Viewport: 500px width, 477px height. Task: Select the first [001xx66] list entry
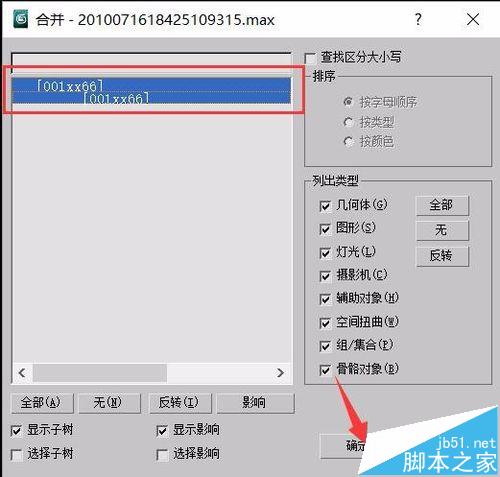tap(151, 85)
